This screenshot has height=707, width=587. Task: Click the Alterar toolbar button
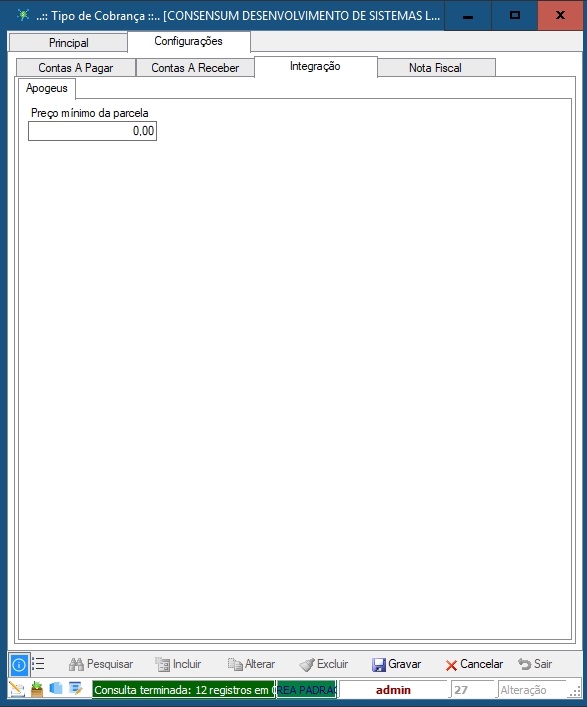(x=251, y=664)
